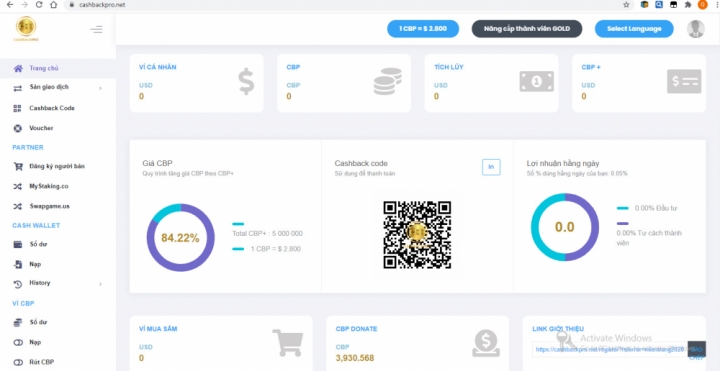Click the referral link input field
Viewport: 720px width, 371px height.
610,349
